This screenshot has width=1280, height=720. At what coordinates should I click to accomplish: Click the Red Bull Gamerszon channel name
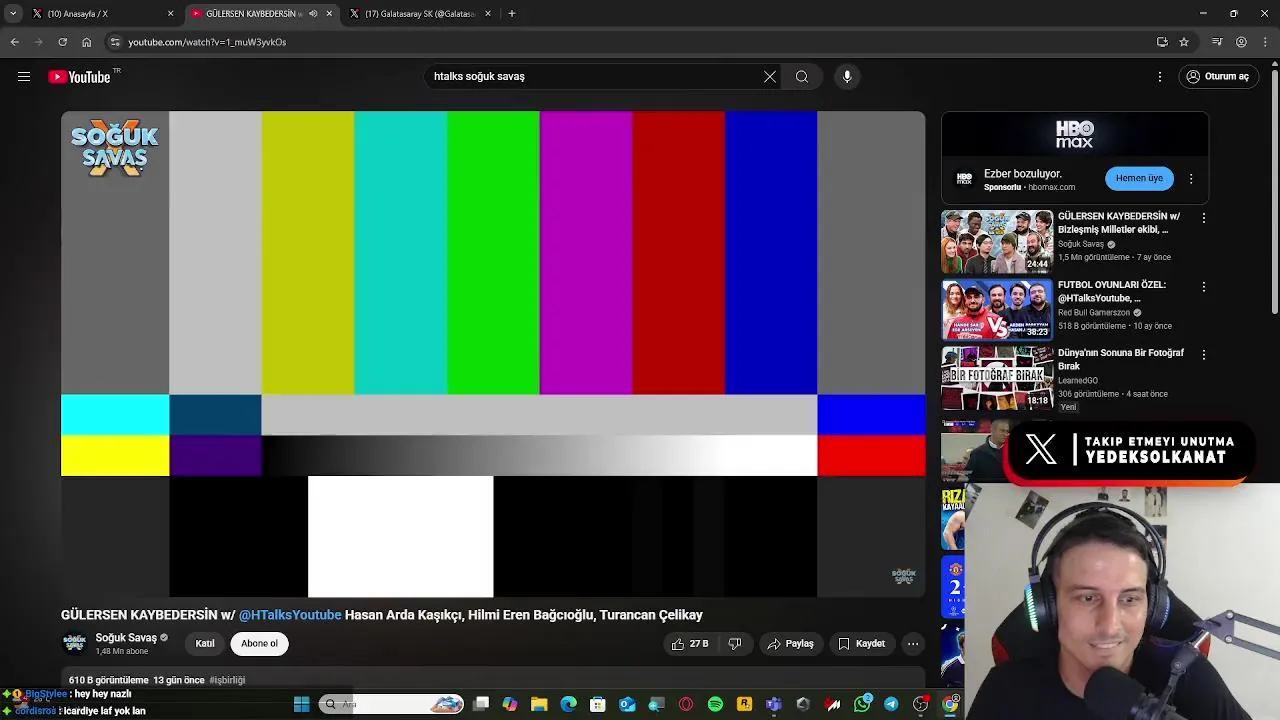[x=1094, y=312]
